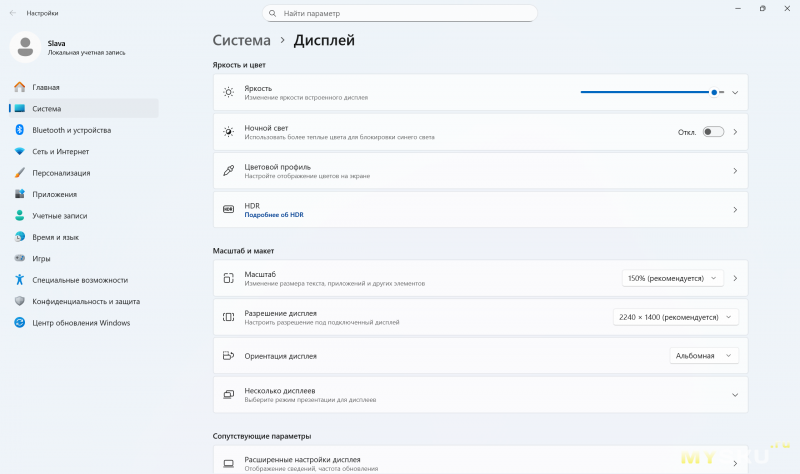This screenshot has width=800, height=474.
Task: Click the Центр обновления Windows icon
Action: (x=19, y=323)
